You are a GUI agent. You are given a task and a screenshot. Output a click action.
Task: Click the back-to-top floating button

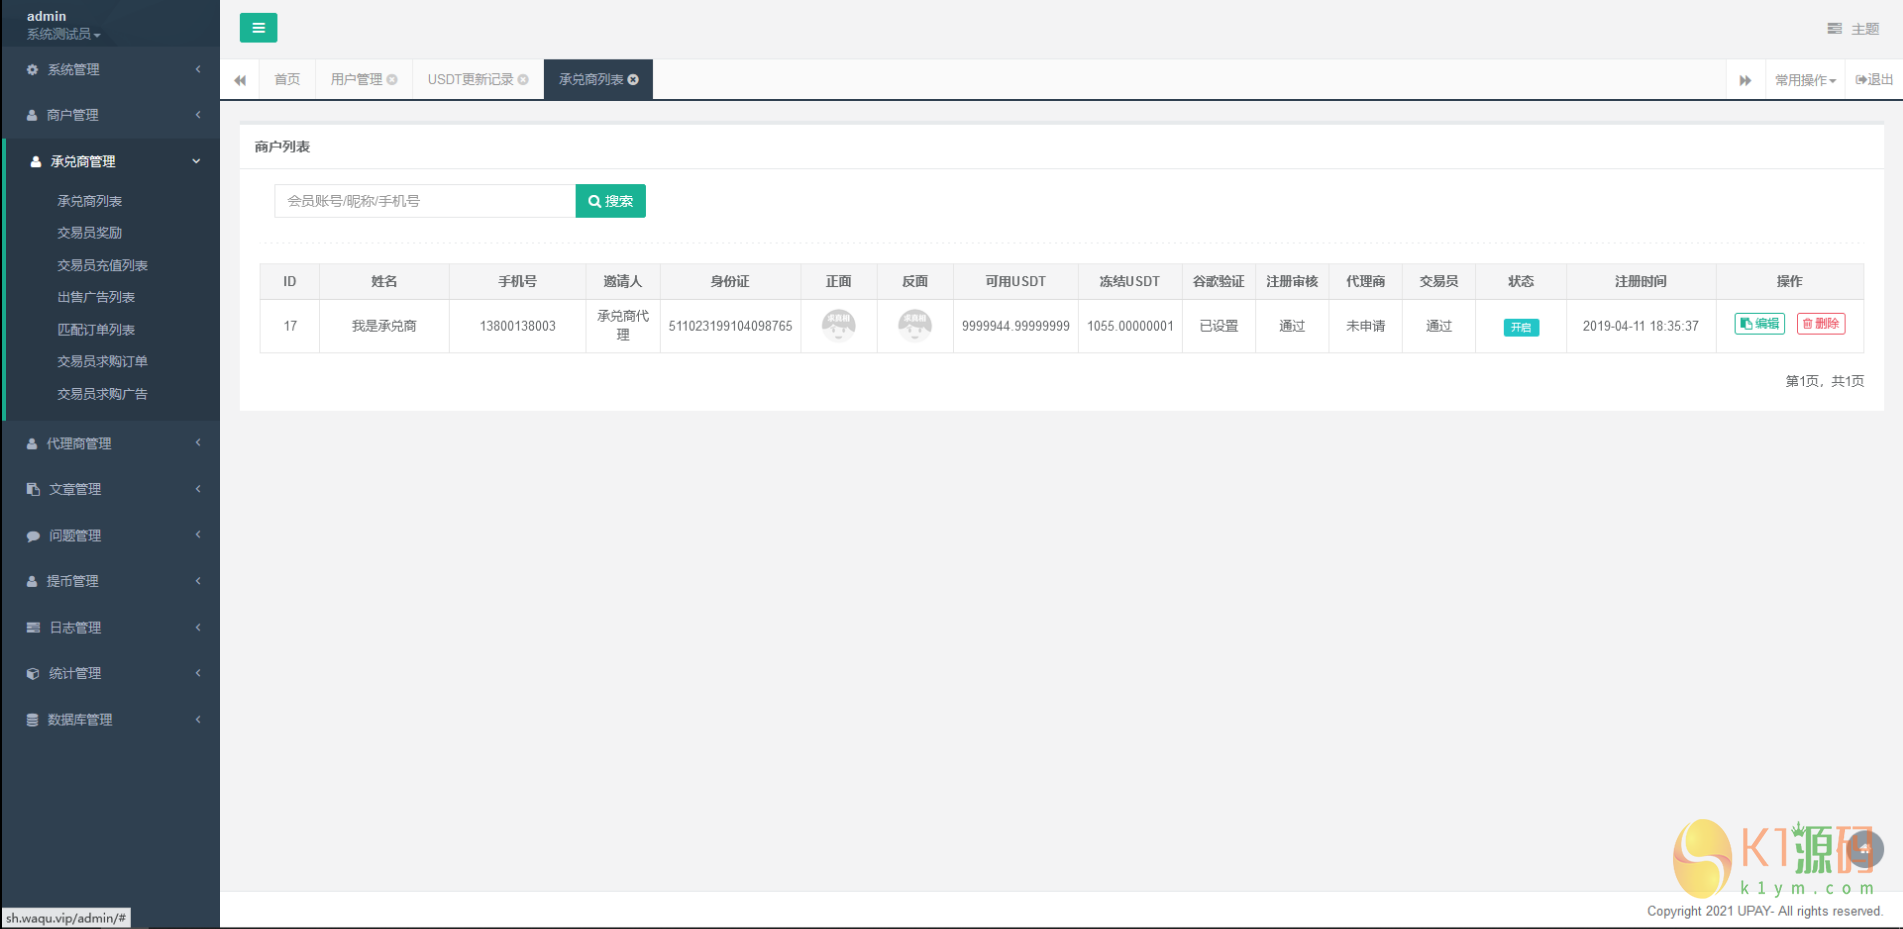pyautogui.click(x=1864, y=850)
